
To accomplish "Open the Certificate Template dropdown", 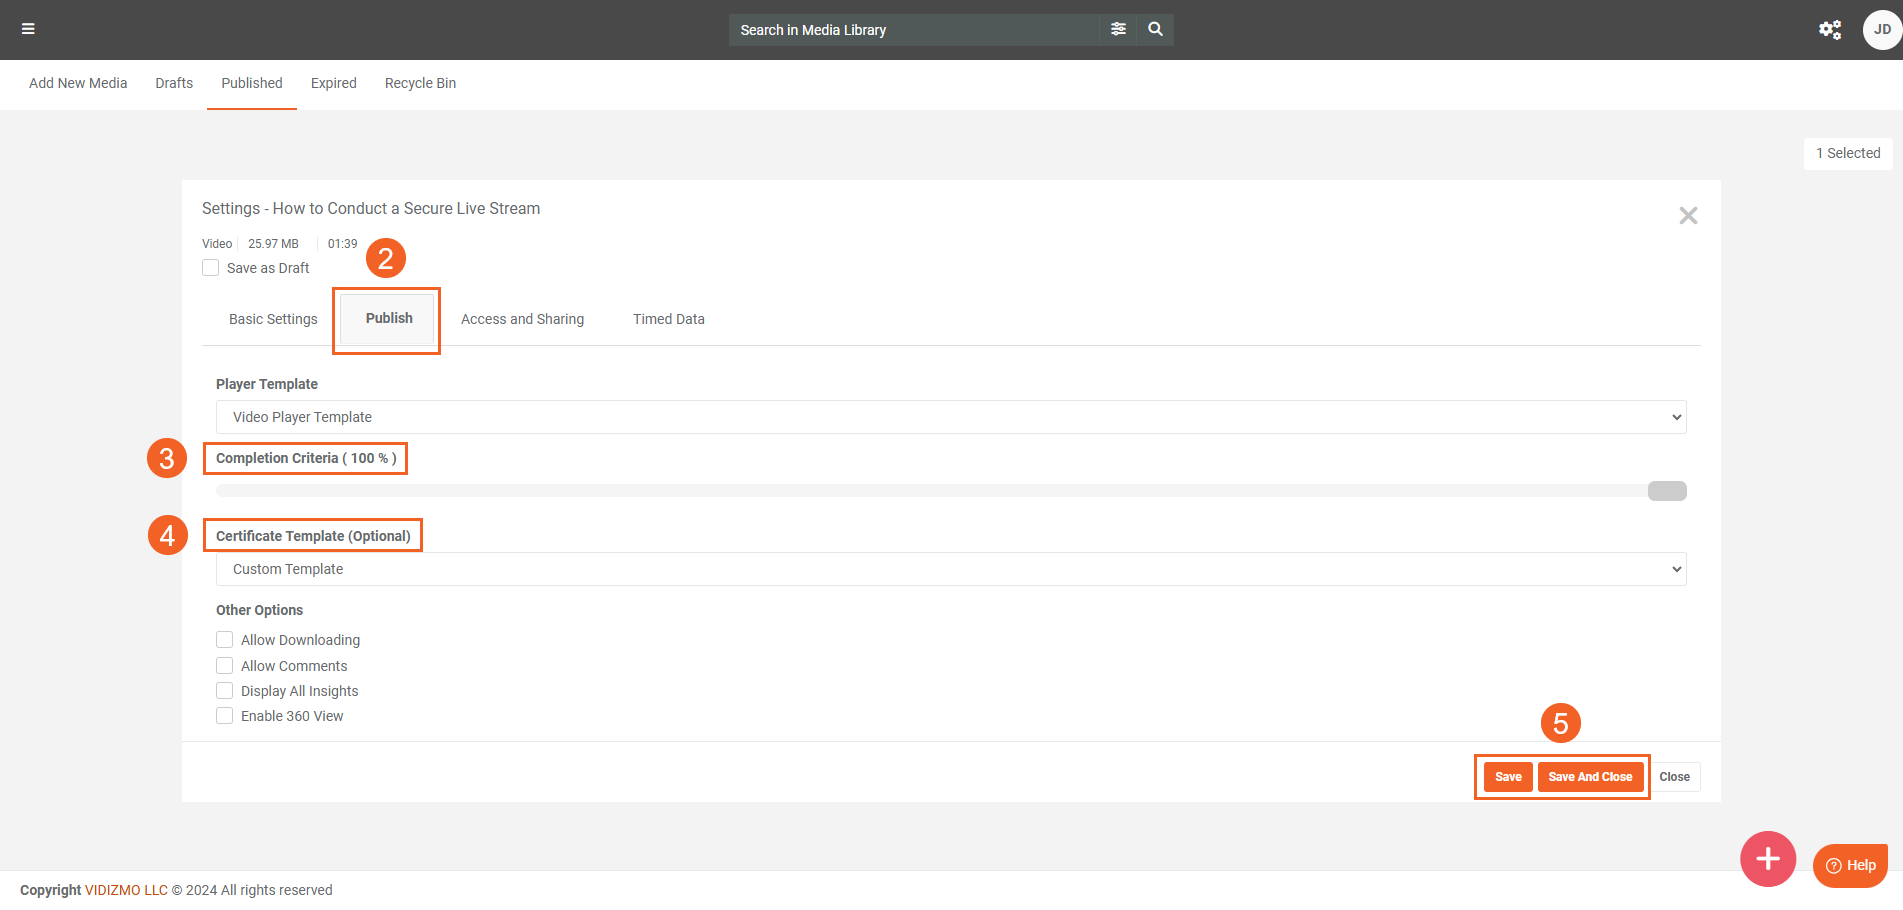I will point(950,569).
